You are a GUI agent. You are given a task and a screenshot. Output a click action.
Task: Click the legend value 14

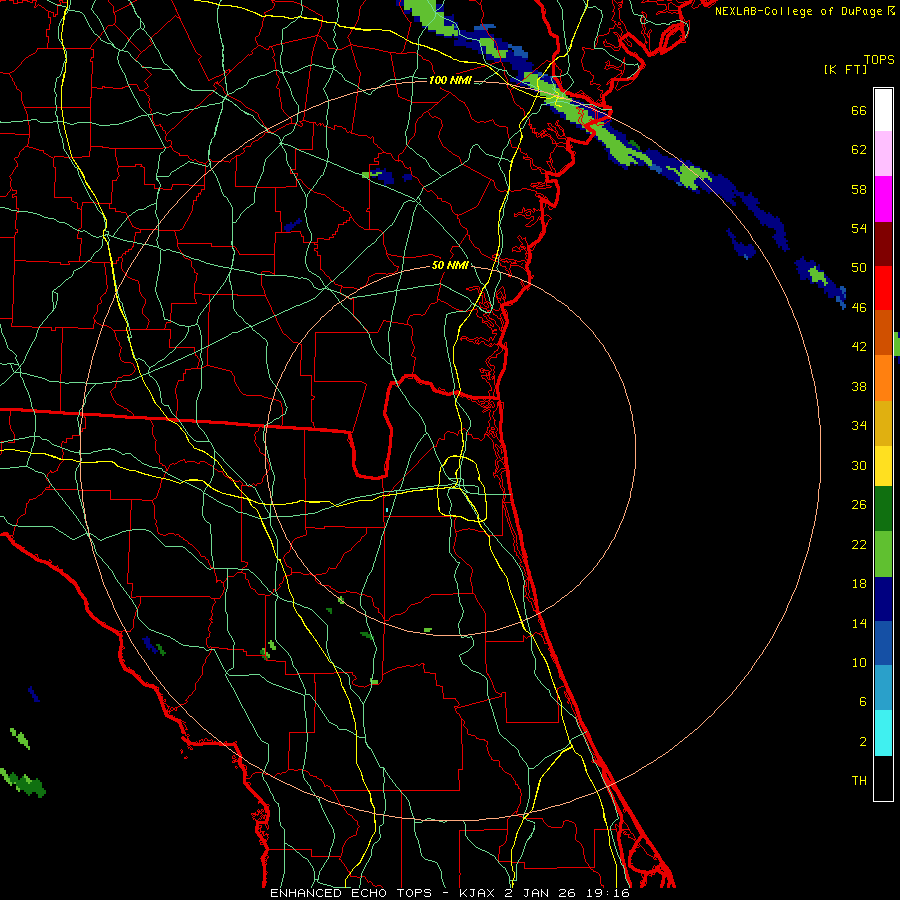point(859,623)
